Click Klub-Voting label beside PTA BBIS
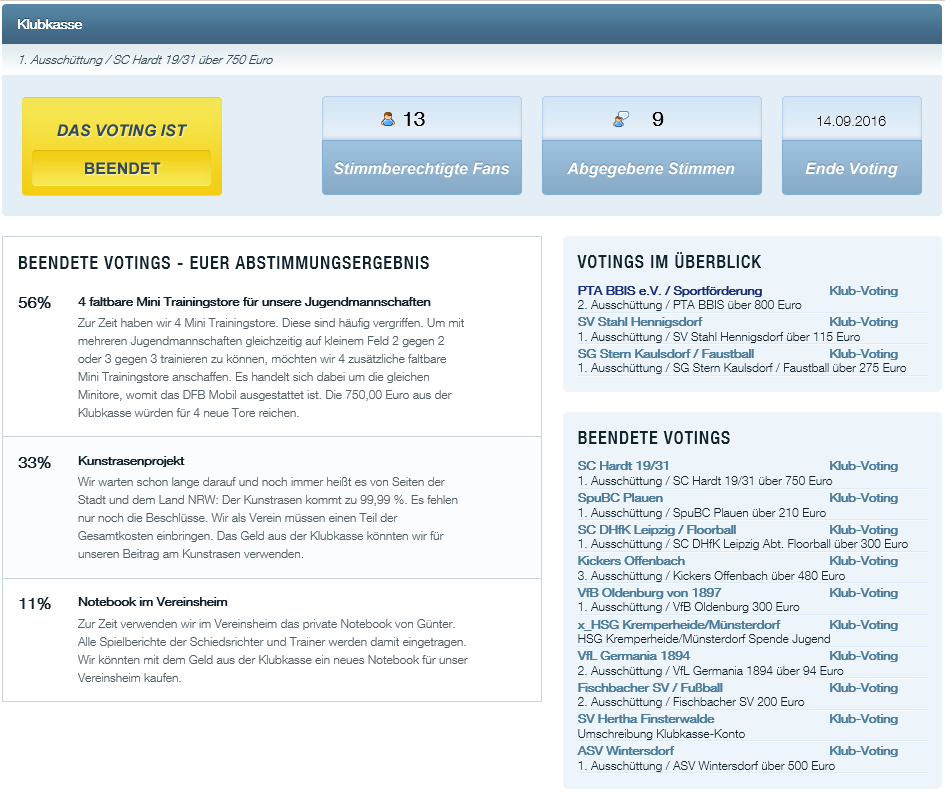The width and height of the screenshot is (945, 792). tap(863, 291)
